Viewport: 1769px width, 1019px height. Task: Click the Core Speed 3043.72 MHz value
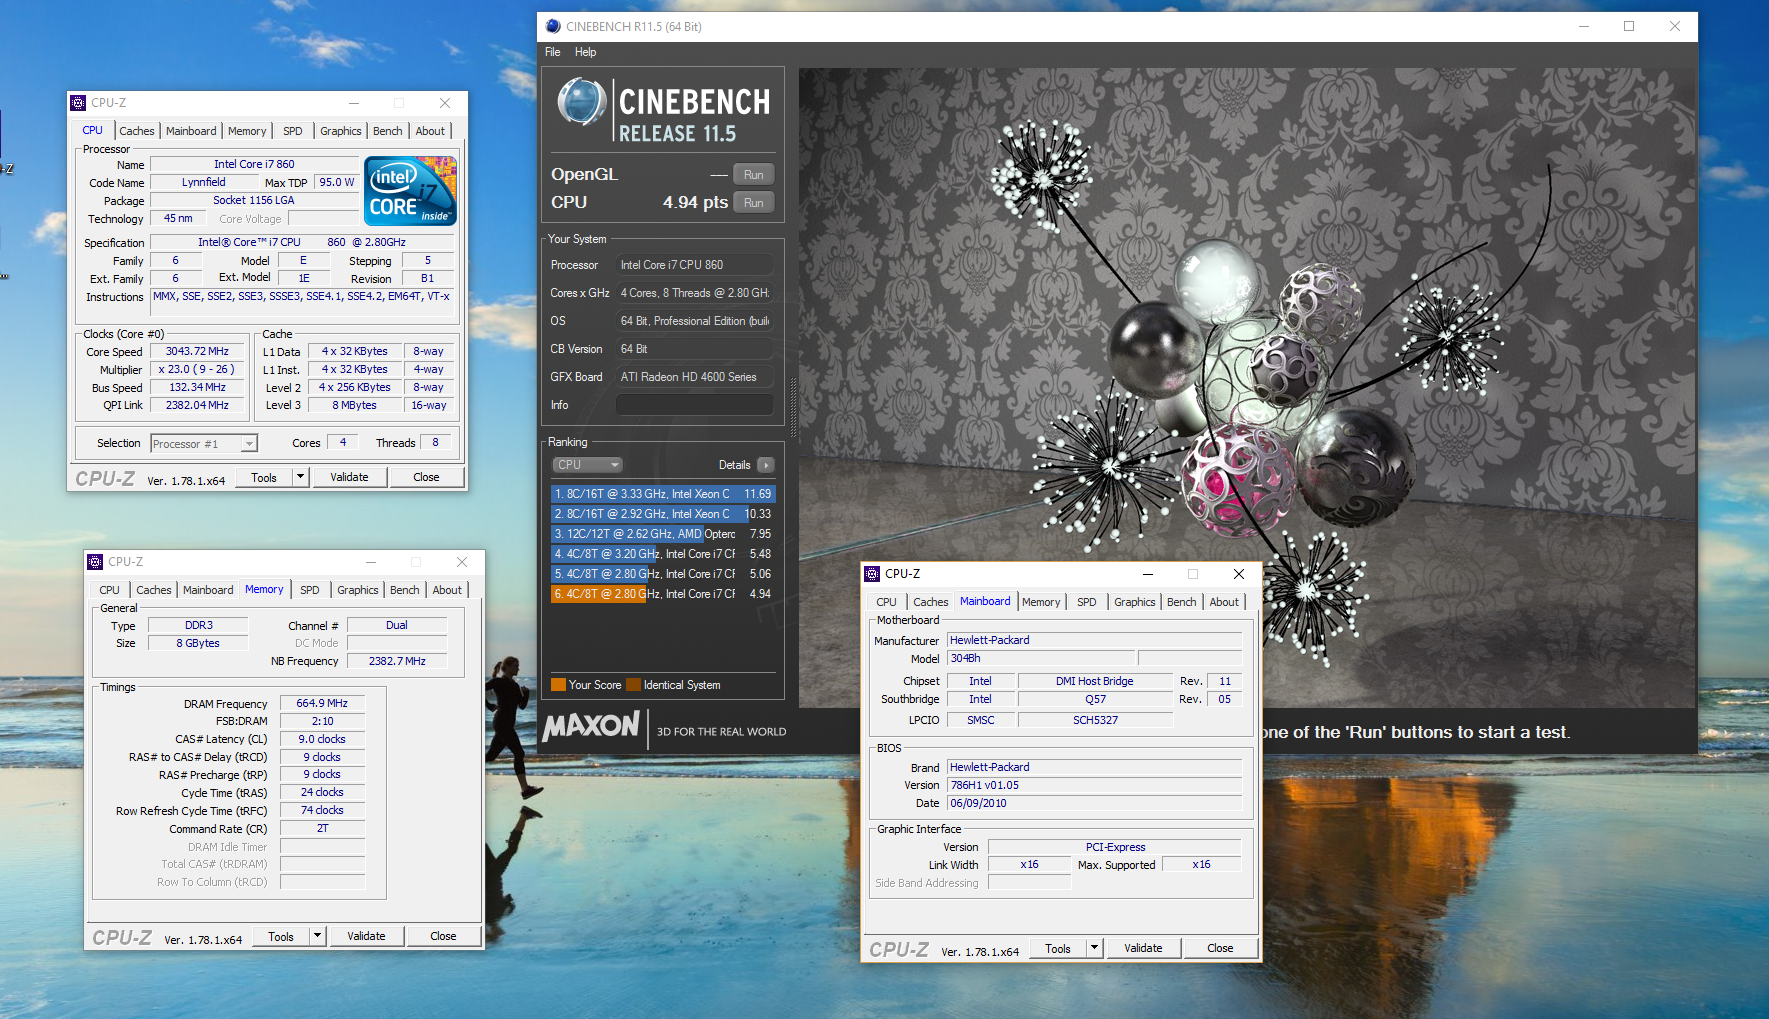pyautogui.click(x=197, y=351)
